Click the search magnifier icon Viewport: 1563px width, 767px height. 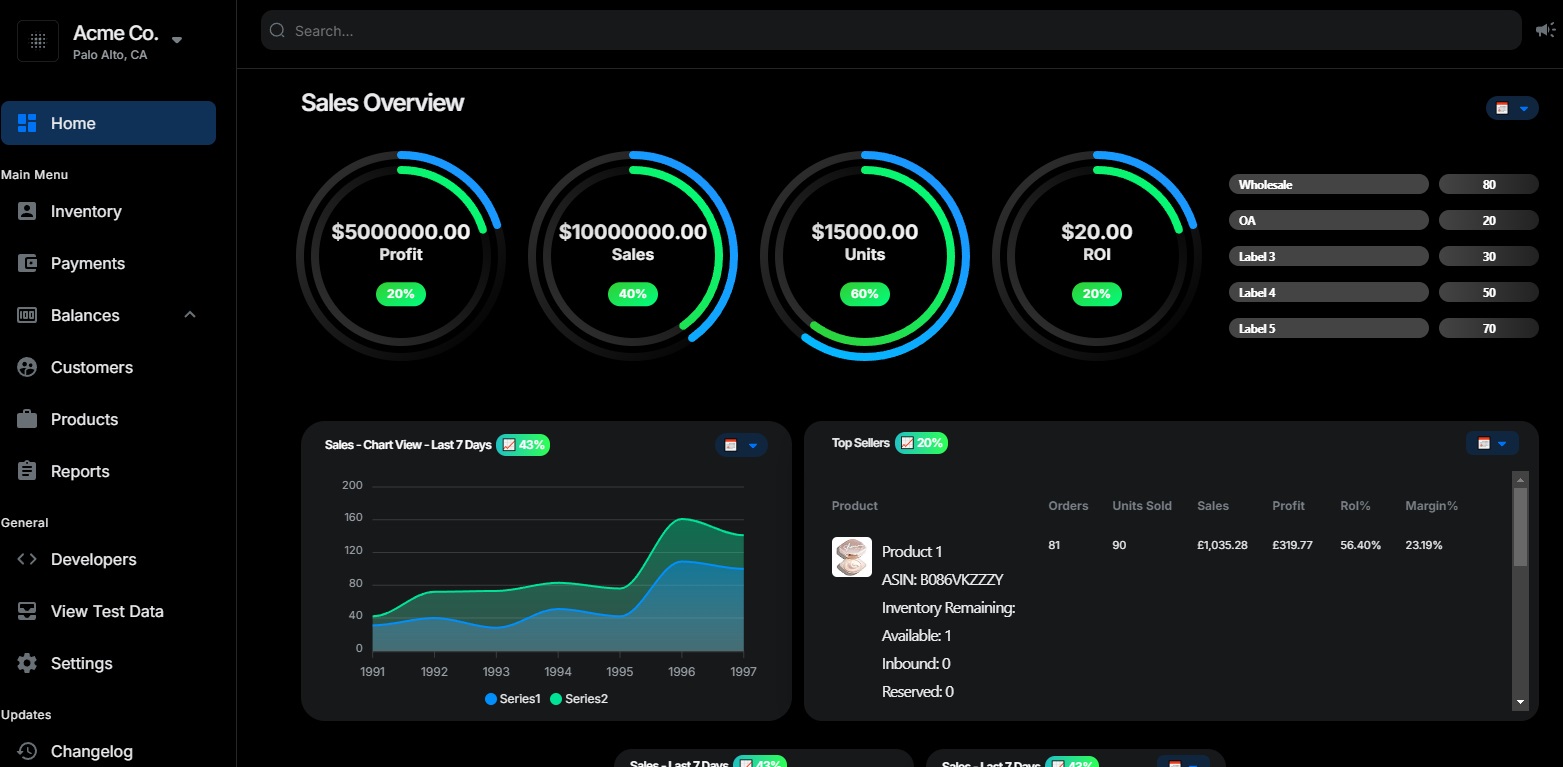[277, 31]
